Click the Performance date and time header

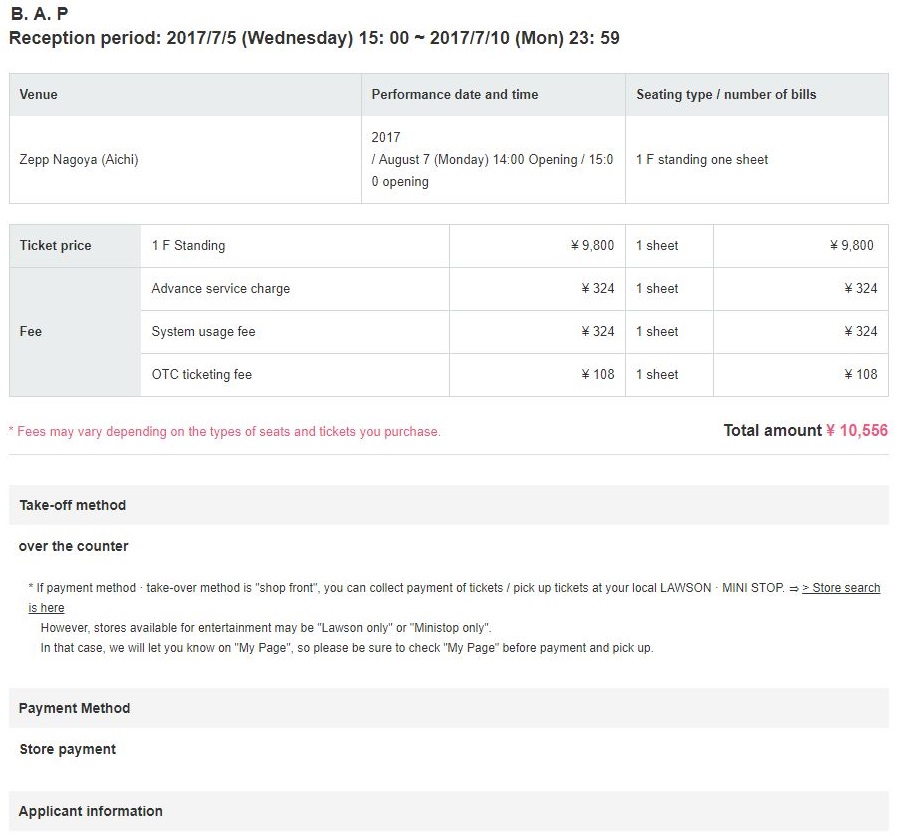click(x=455, y=95)
